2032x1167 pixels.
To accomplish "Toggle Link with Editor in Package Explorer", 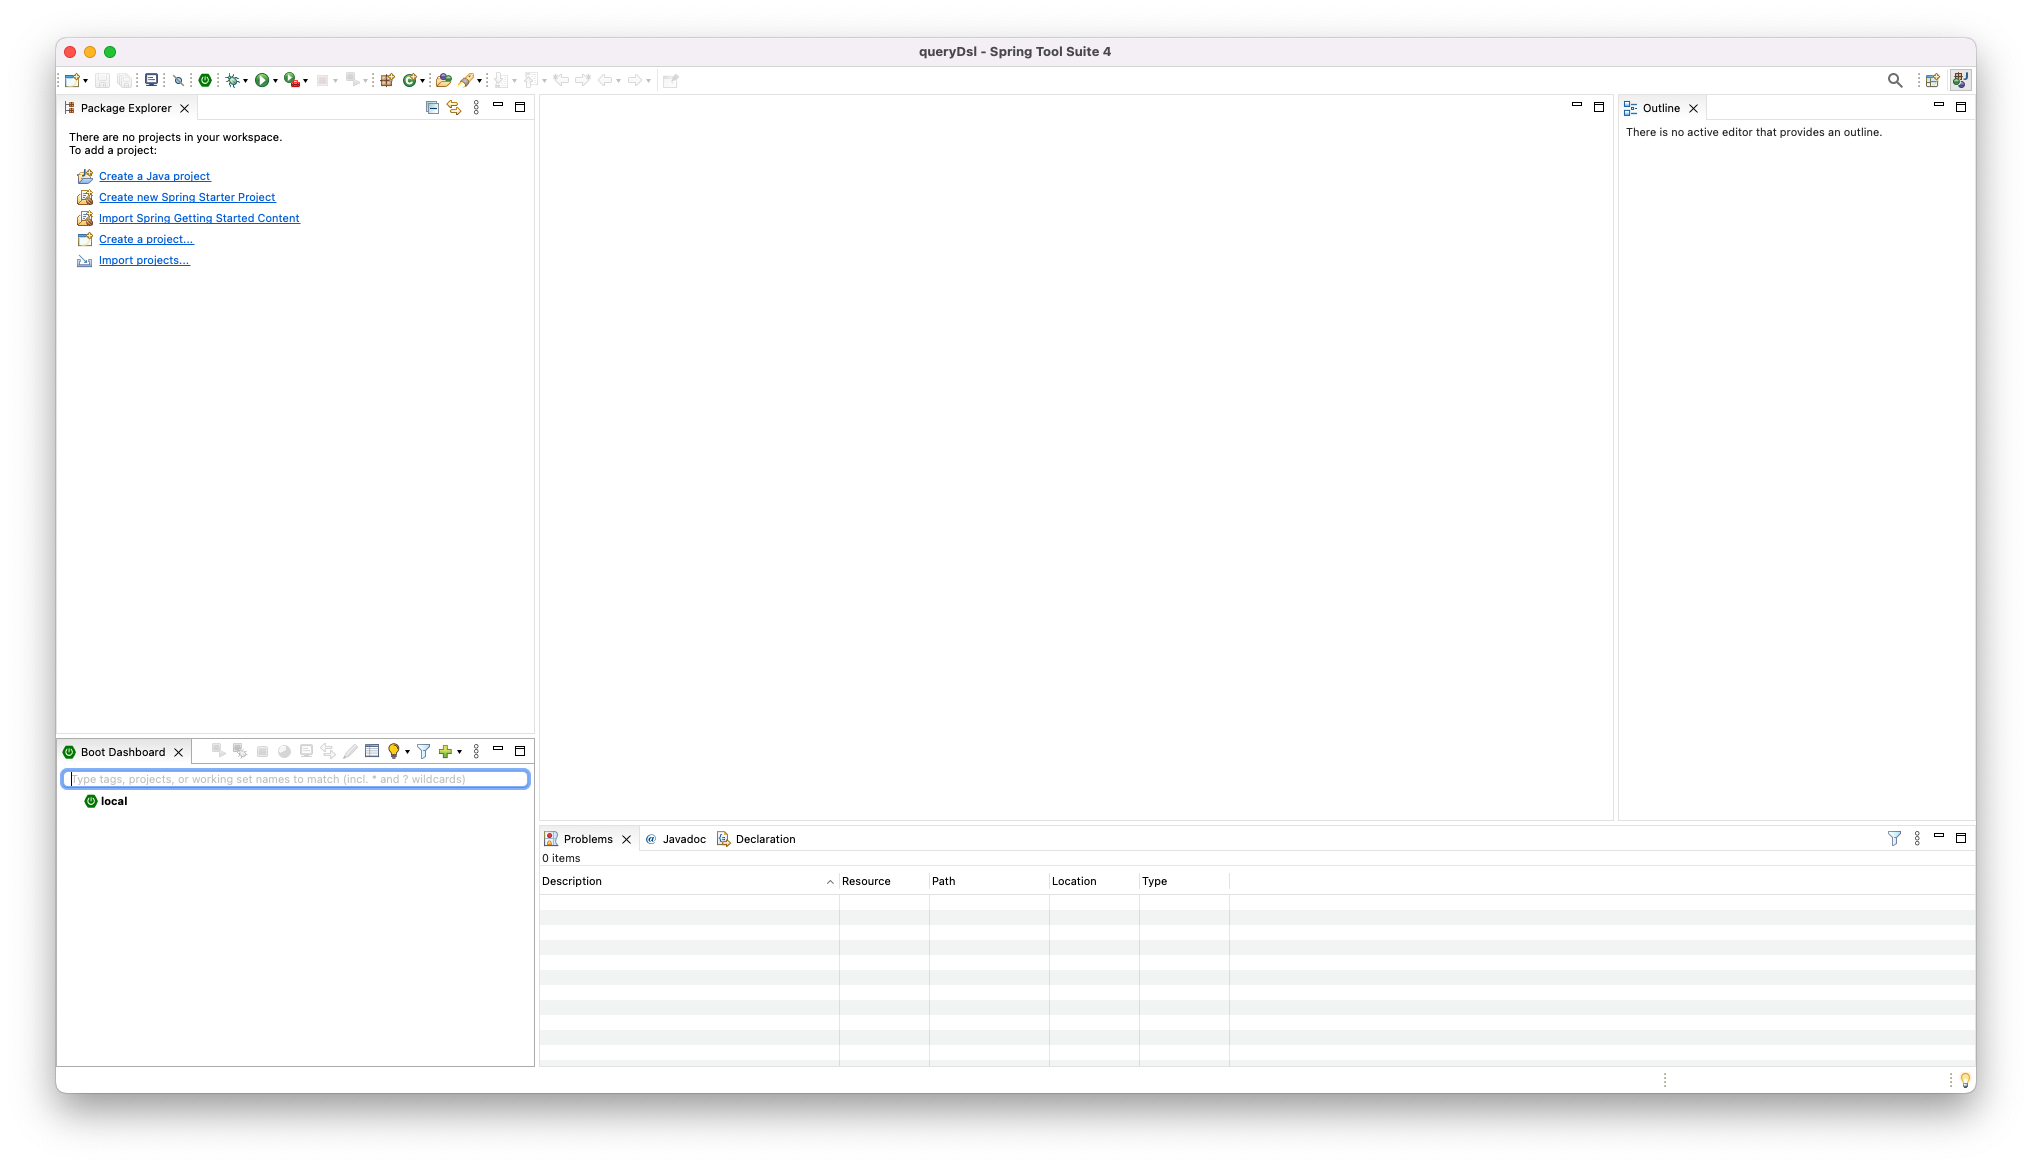I will coord(454,107).
